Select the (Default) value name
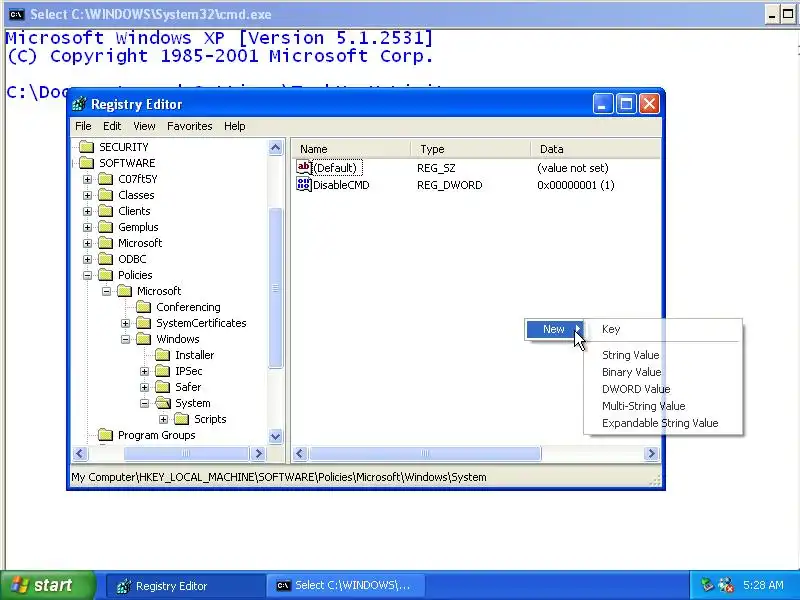The width and height of the screenshot is (800, 600). (x=335, y=168)
